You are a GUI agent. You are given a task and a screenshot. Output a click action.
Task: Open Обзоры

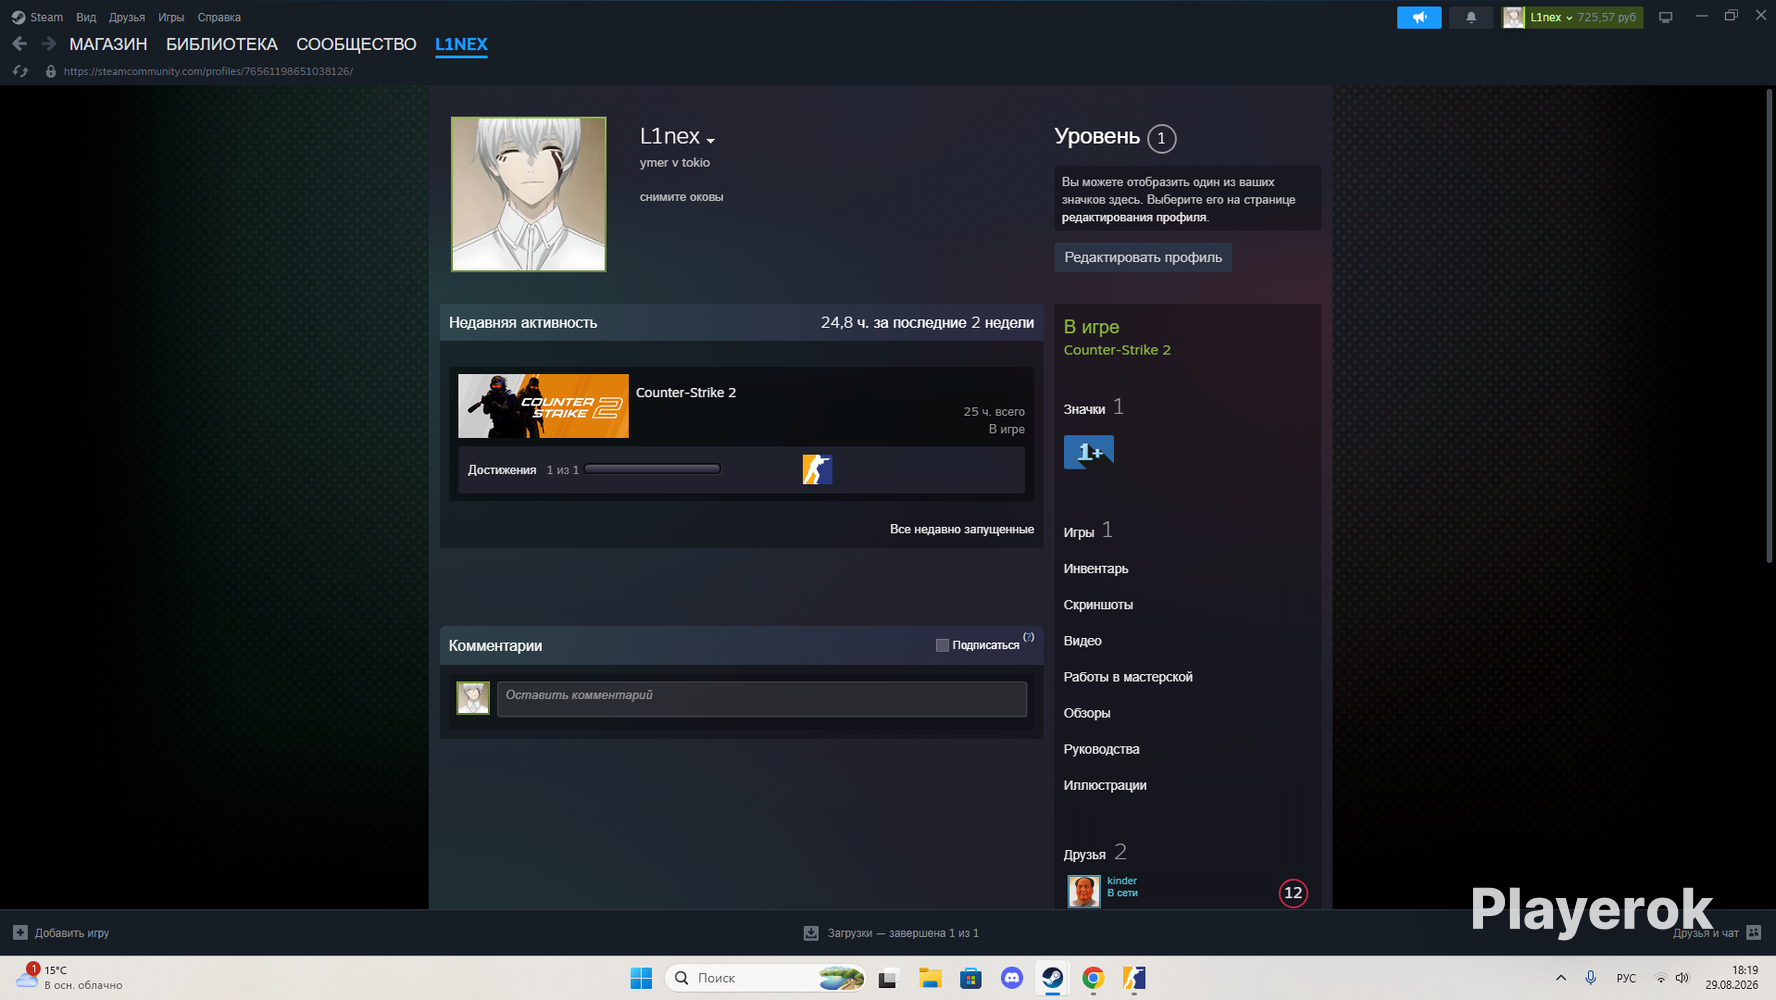tap(1087, 712)
